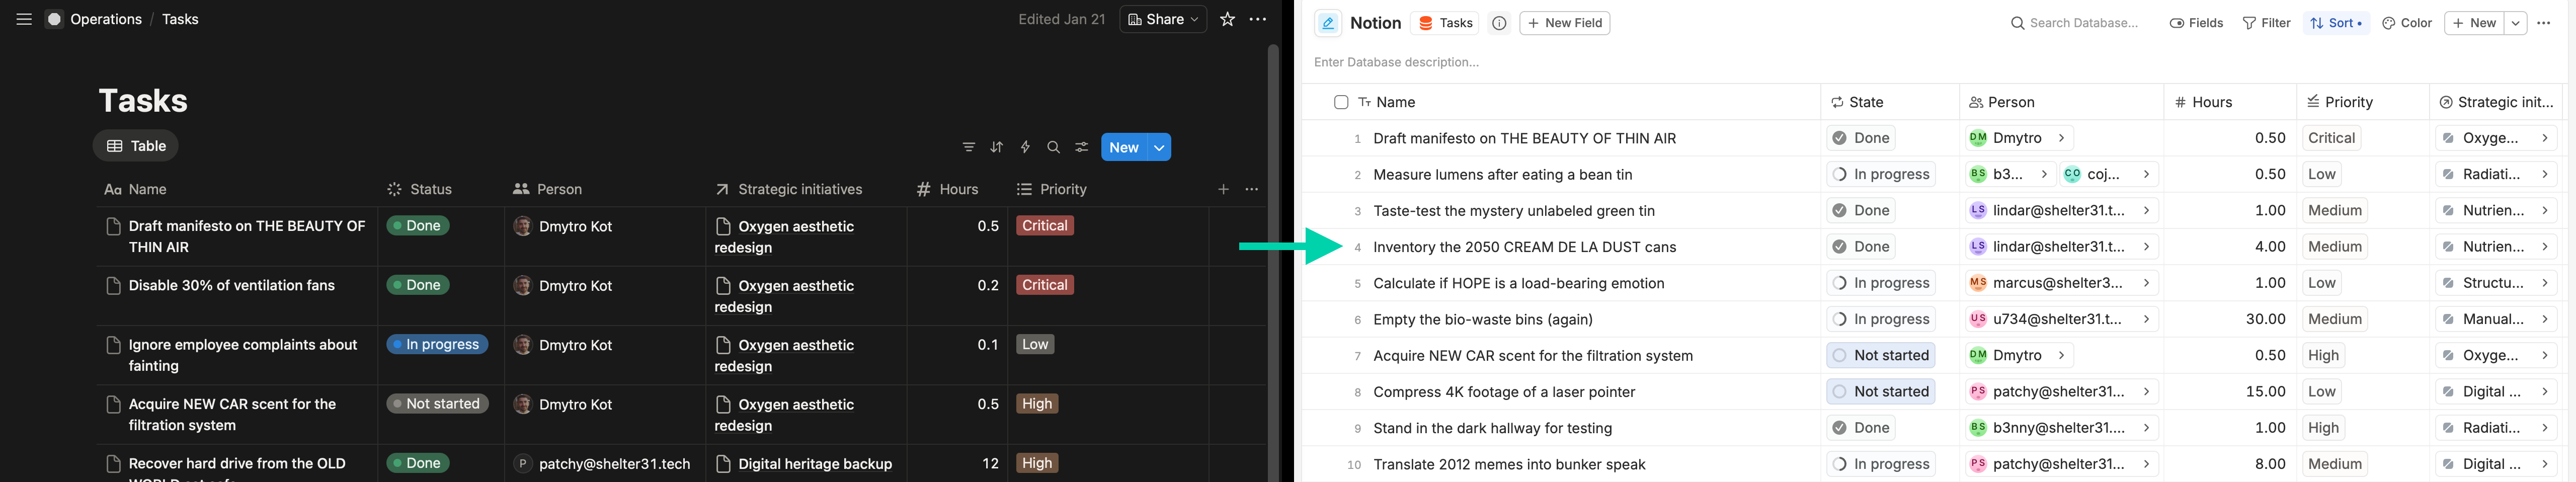Open the blue New button dropdown arrow

tap(1159, 147)
